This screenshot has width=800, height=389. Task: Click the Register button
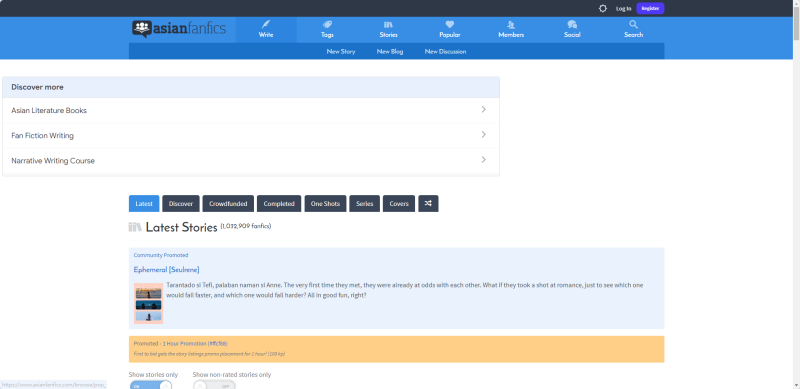650,9
